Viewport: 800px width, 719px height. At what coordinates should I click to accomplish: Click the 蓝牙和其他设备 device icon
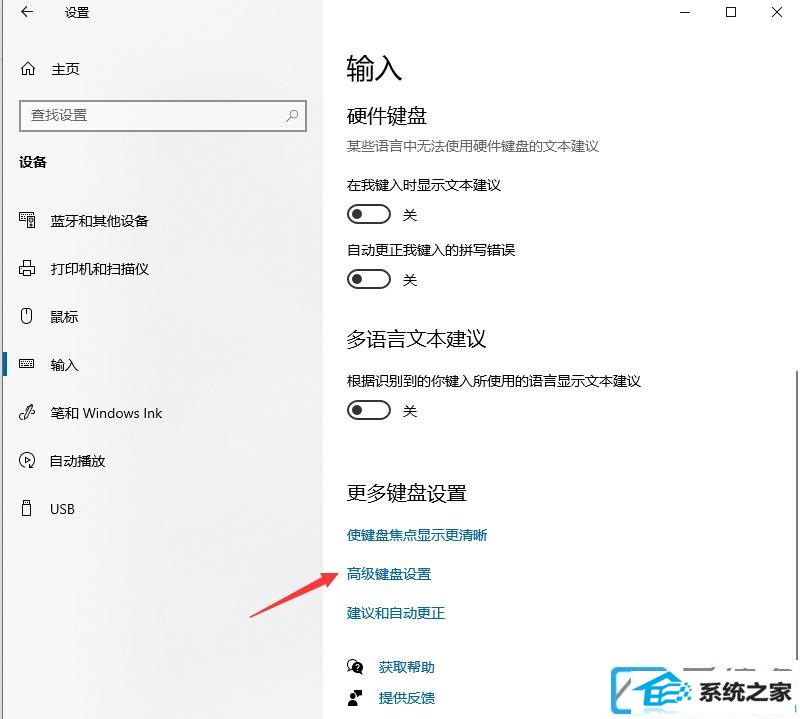click(x=27, y=220)
